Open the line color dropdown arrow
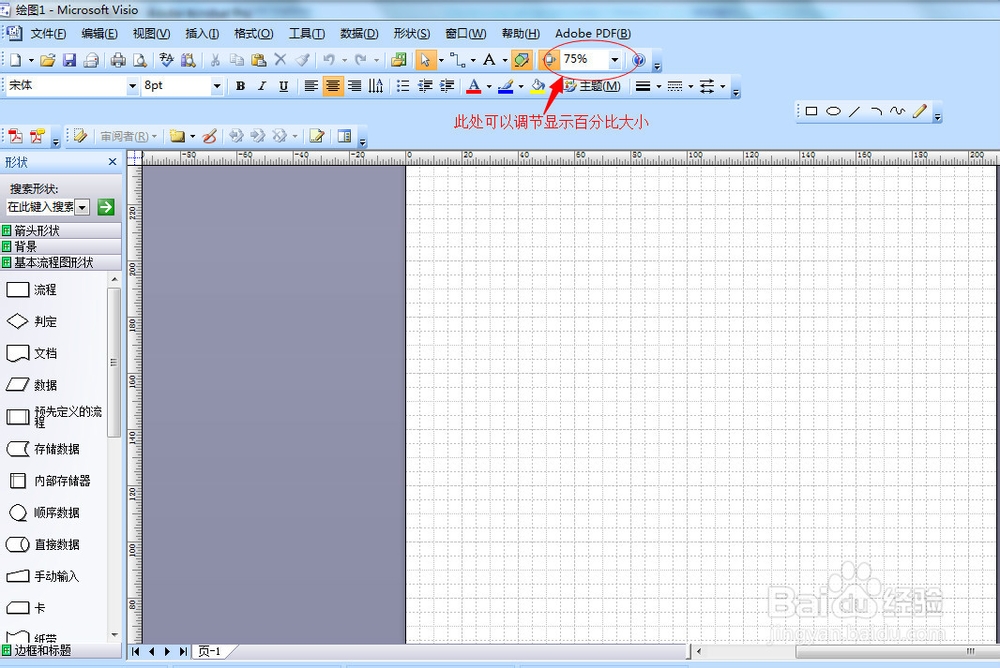 (x=521, y=86)
